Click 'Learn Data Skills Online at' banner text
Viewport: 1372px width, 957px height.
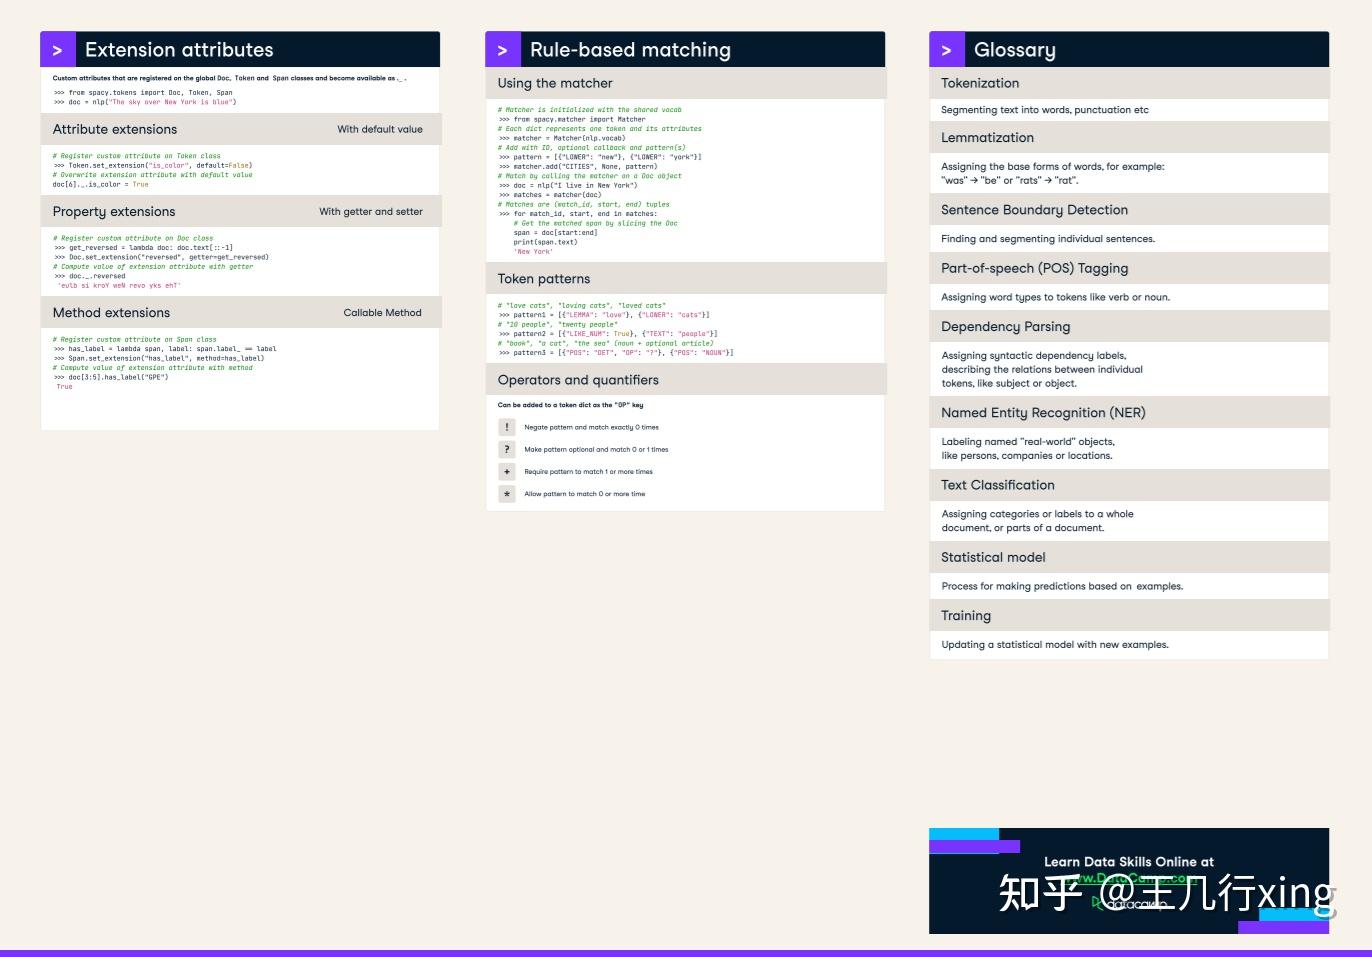click(x=1129, y=861)
